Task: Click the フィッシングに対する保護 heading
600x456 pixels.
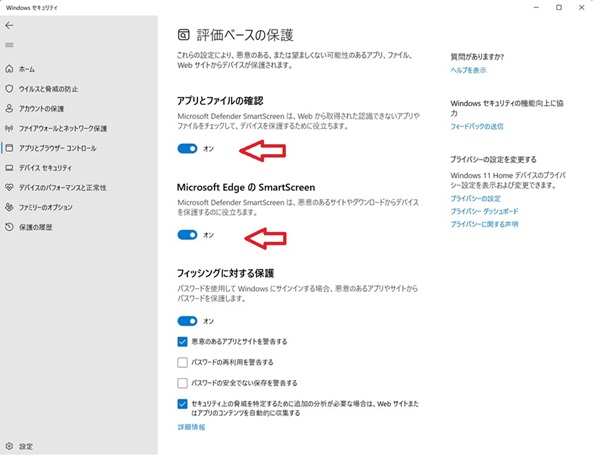Action: 225,273
